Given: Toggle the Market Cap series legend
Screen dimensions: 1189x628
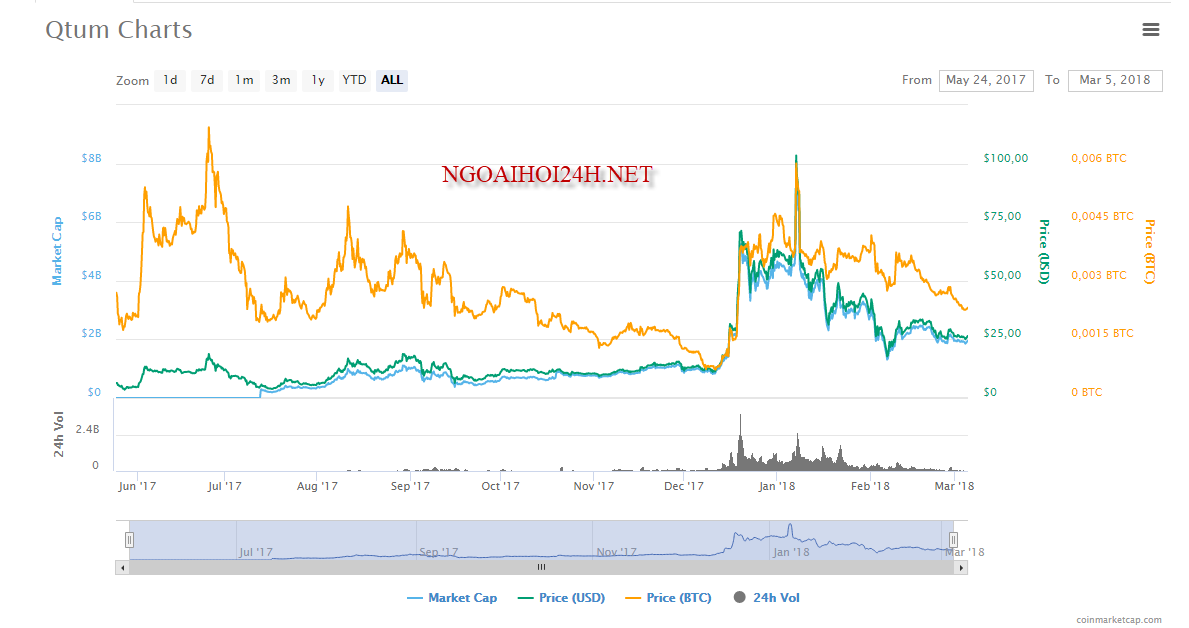Looking at the screenshot, I should tap(452, 598).
